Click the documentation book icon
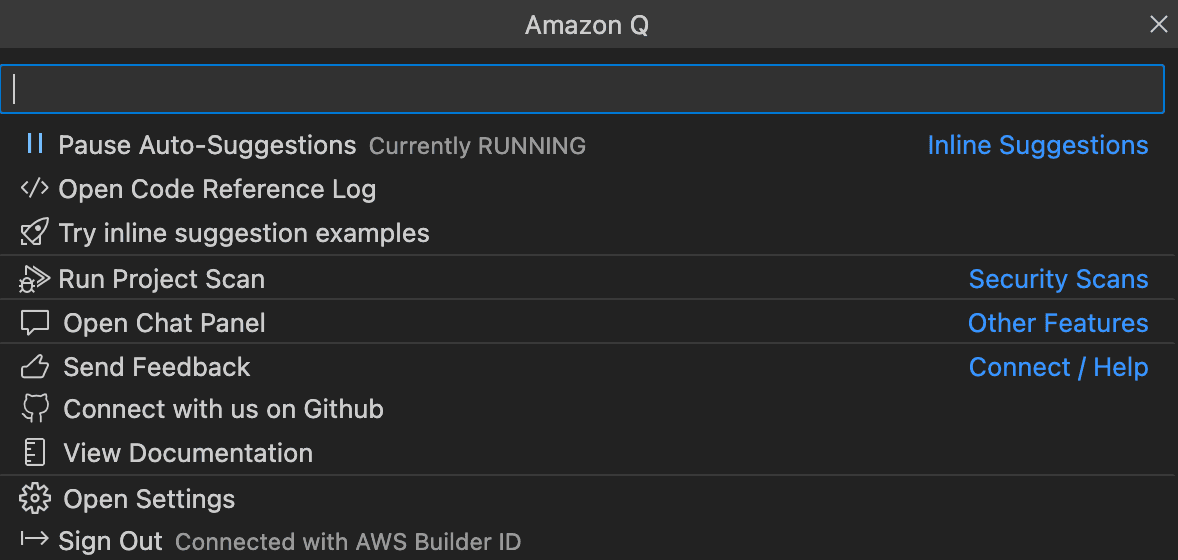1178x560 pixels. tap(35, 453)
